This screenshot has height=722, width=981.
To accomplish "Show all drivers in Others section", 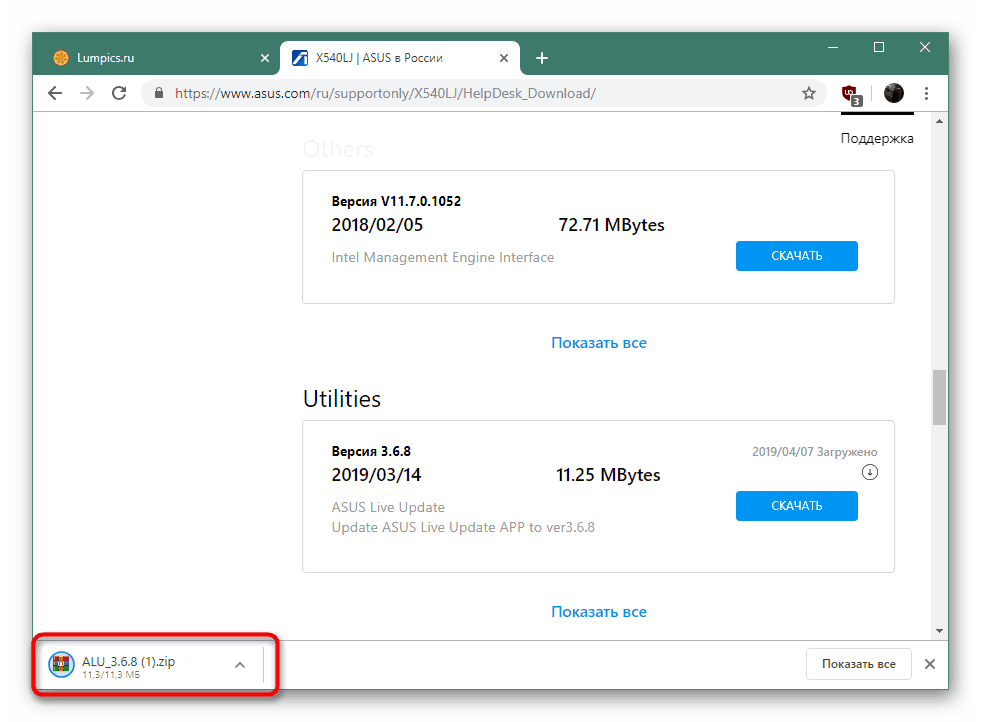I will point(599,343).
